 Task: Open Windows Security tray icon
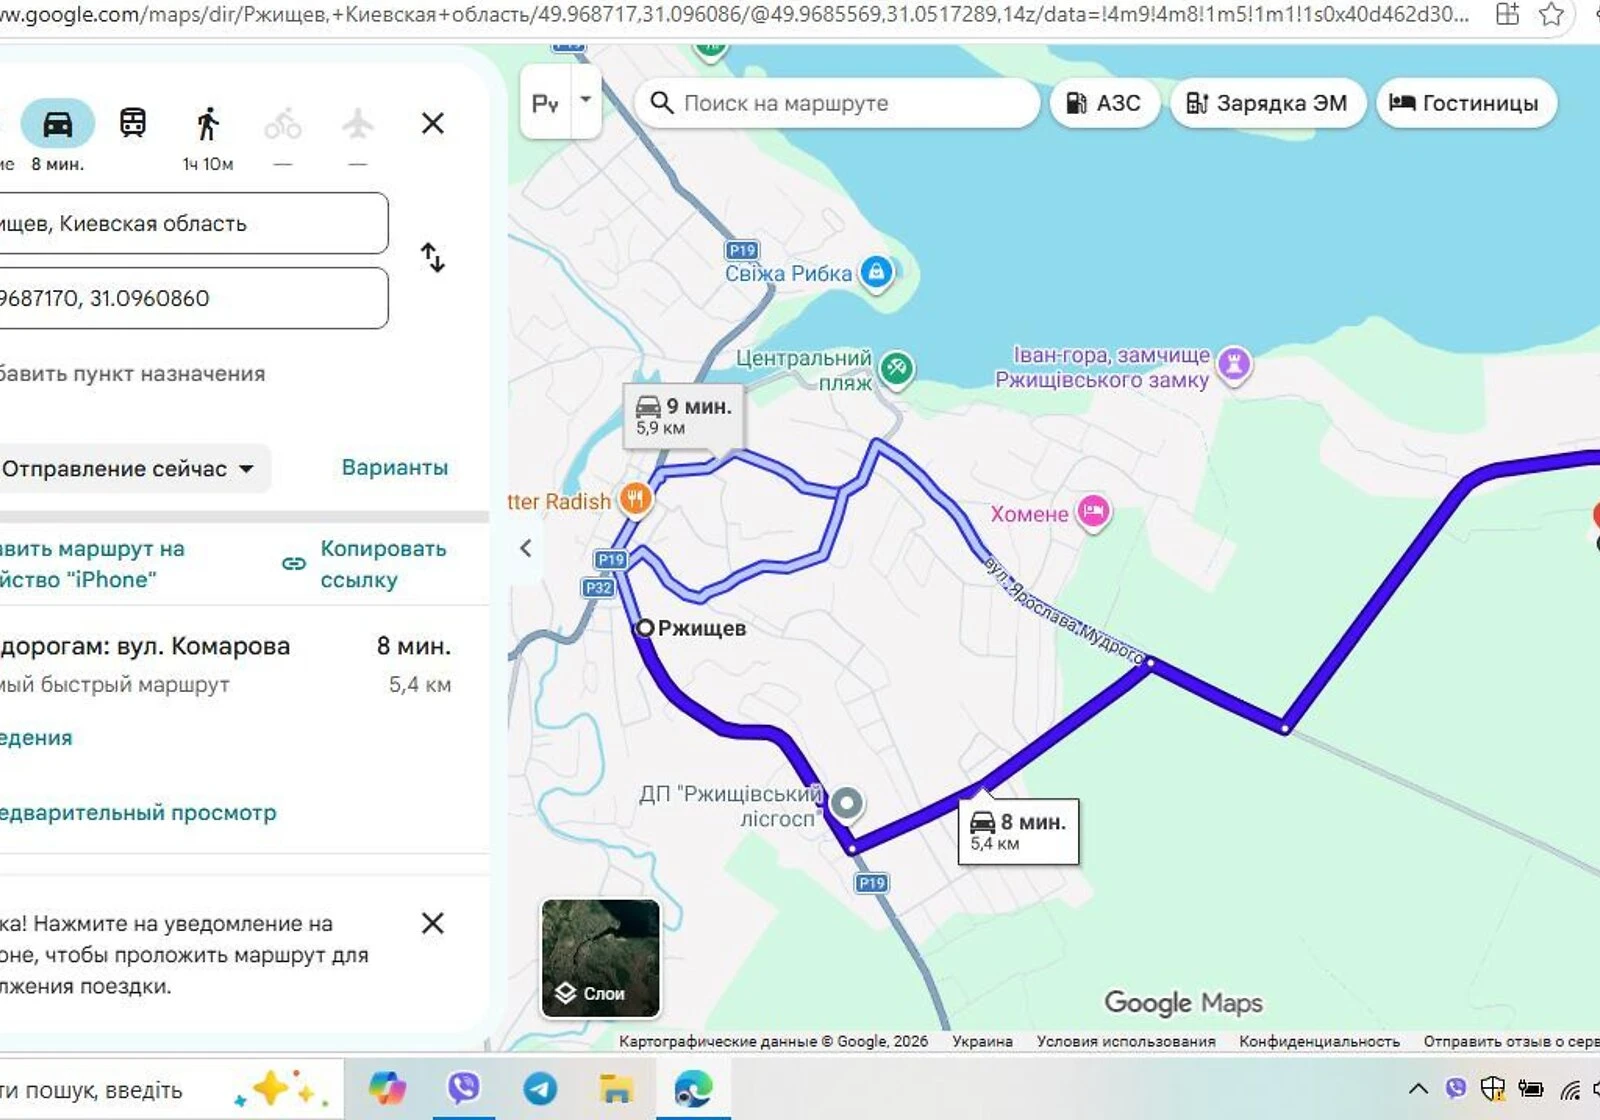[x=1493, y=1088]
